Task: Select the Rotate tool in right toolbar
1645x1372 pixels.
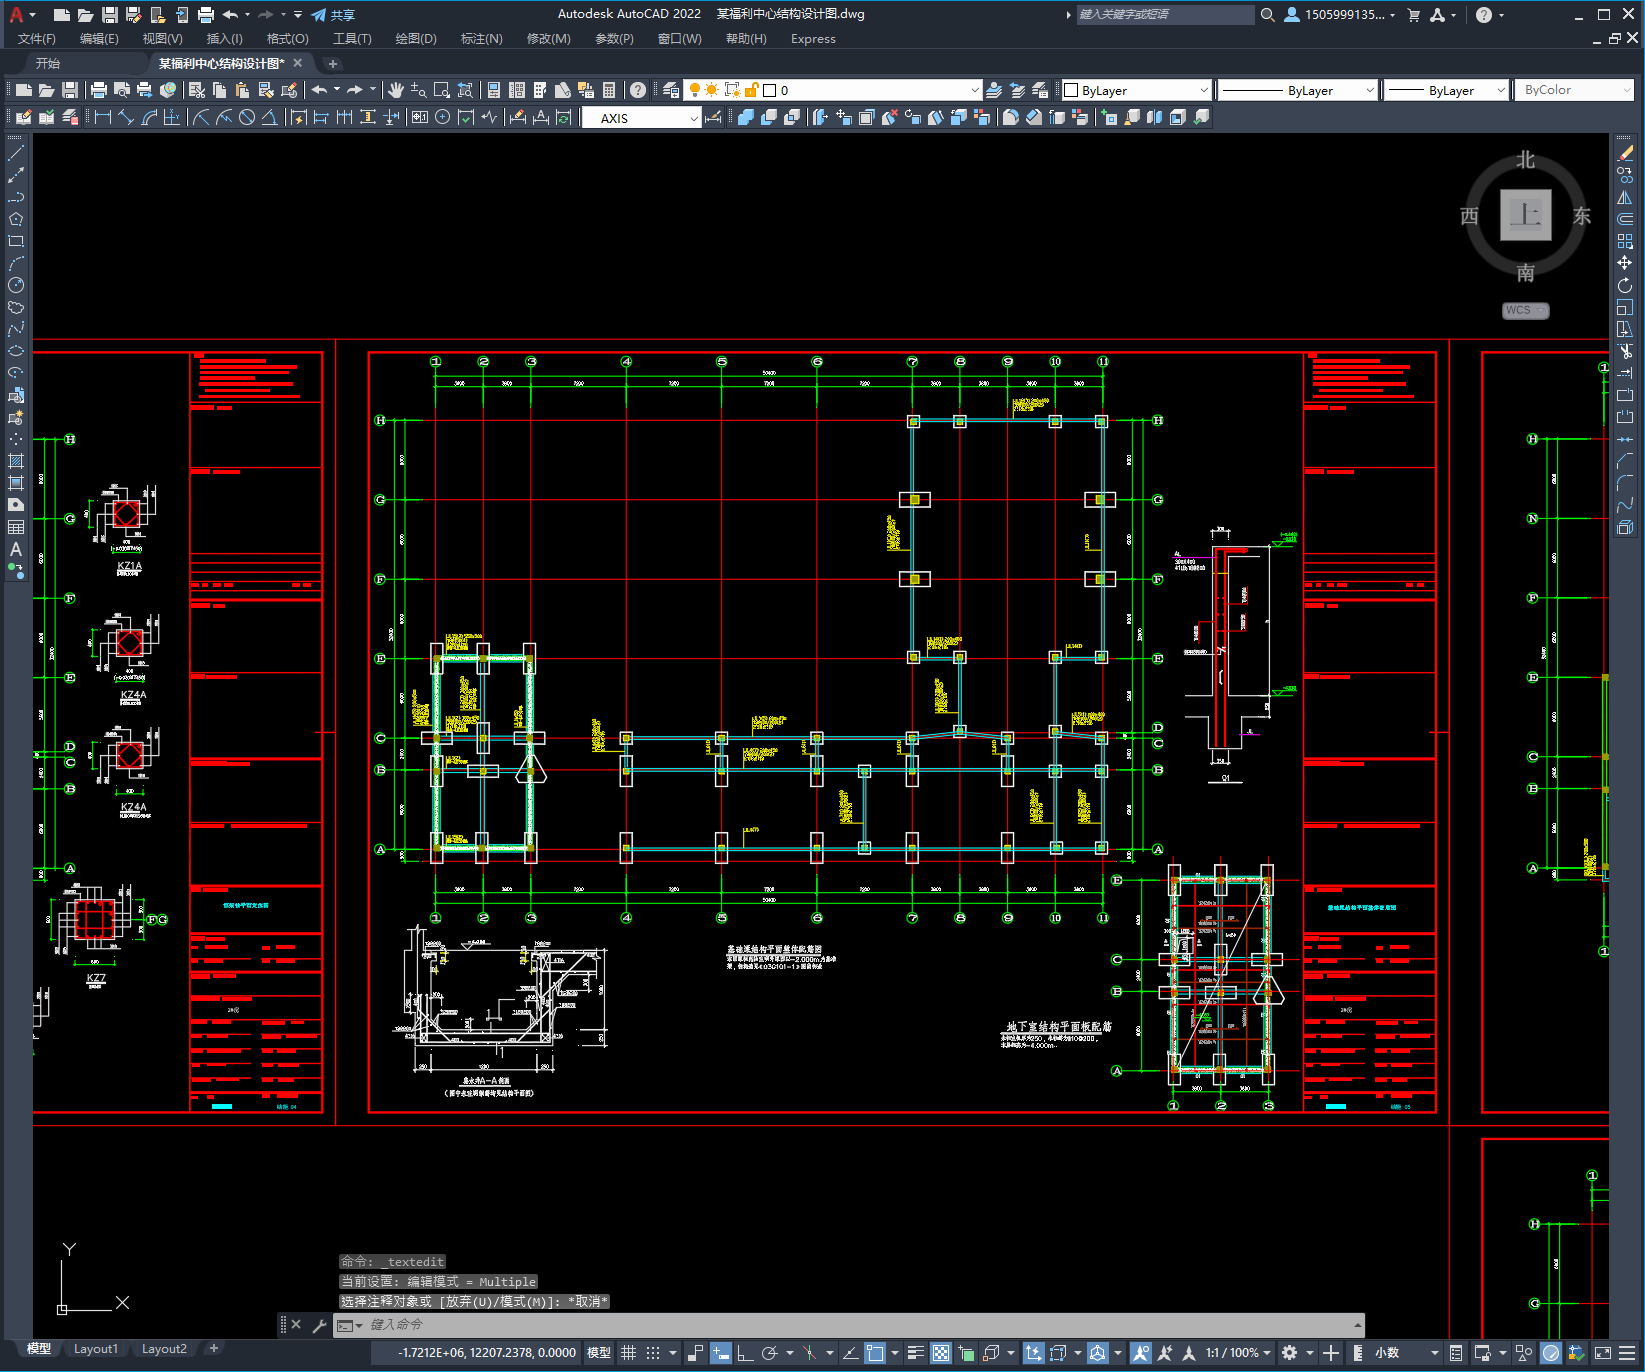Action: tap(1625, 285)
